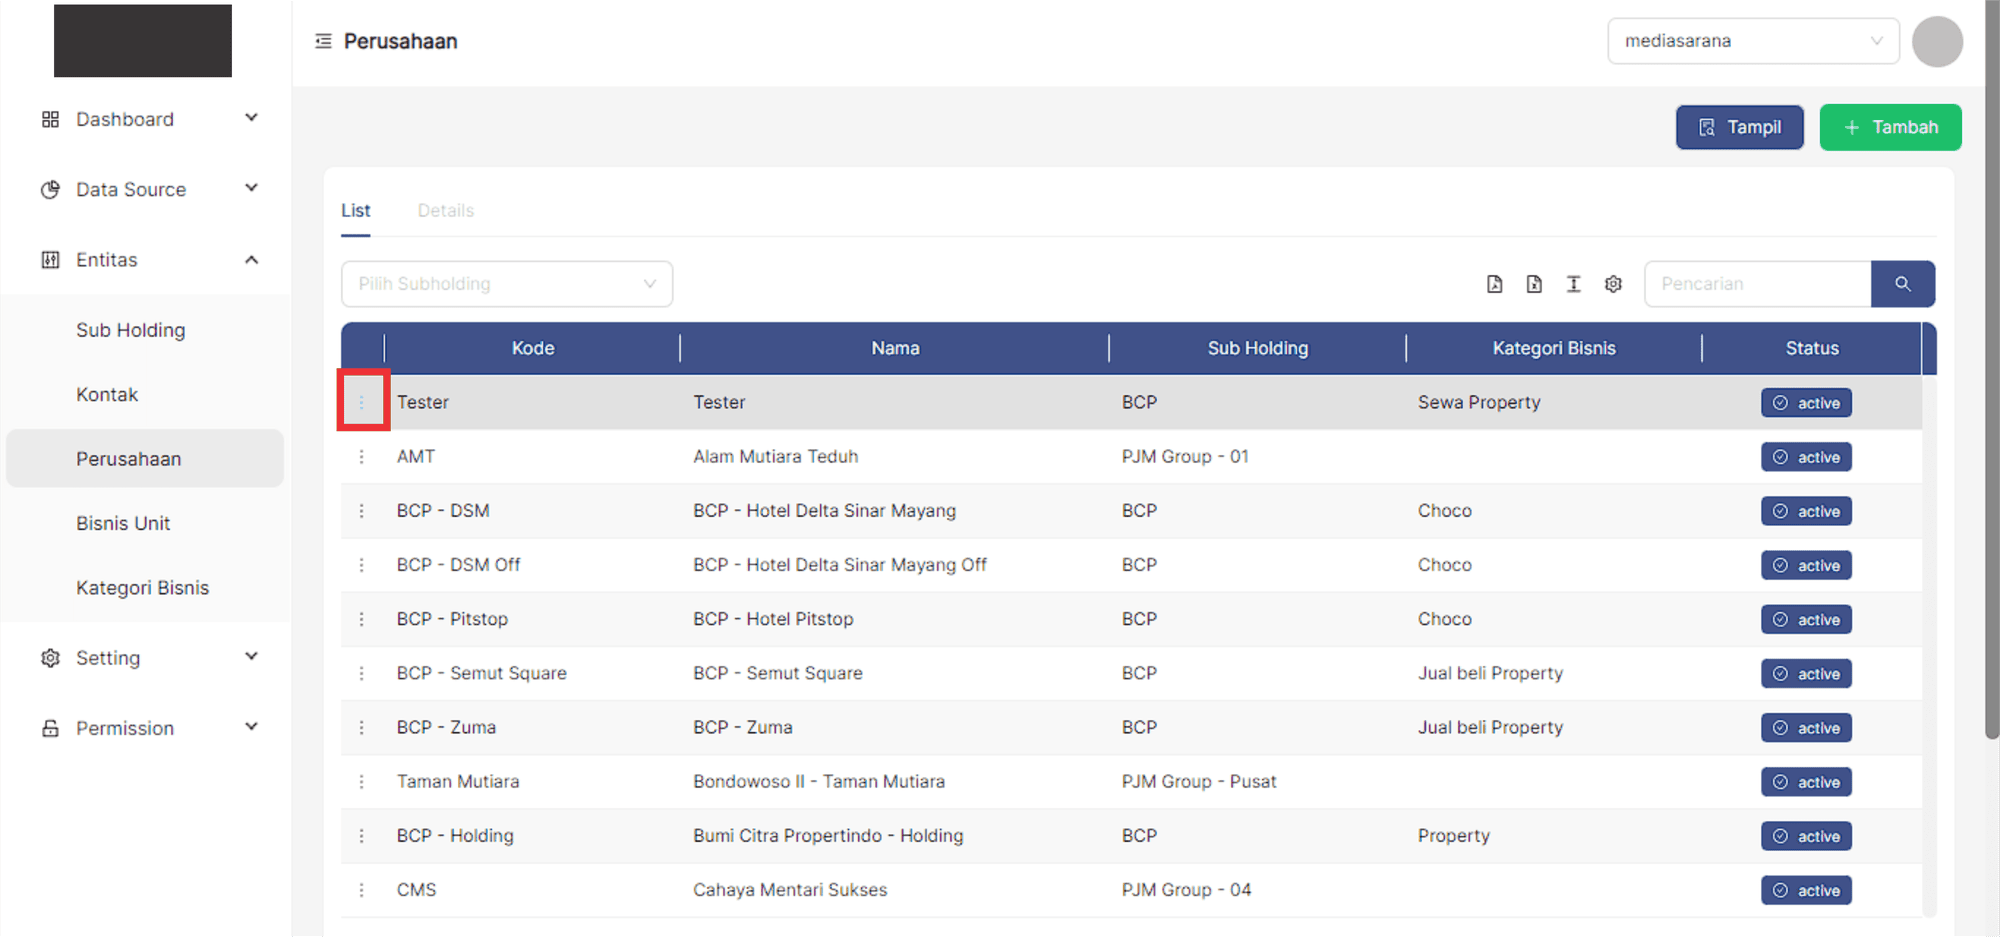
Task: Open row actions menu for Tester
Action: click(x=362, y=402)
